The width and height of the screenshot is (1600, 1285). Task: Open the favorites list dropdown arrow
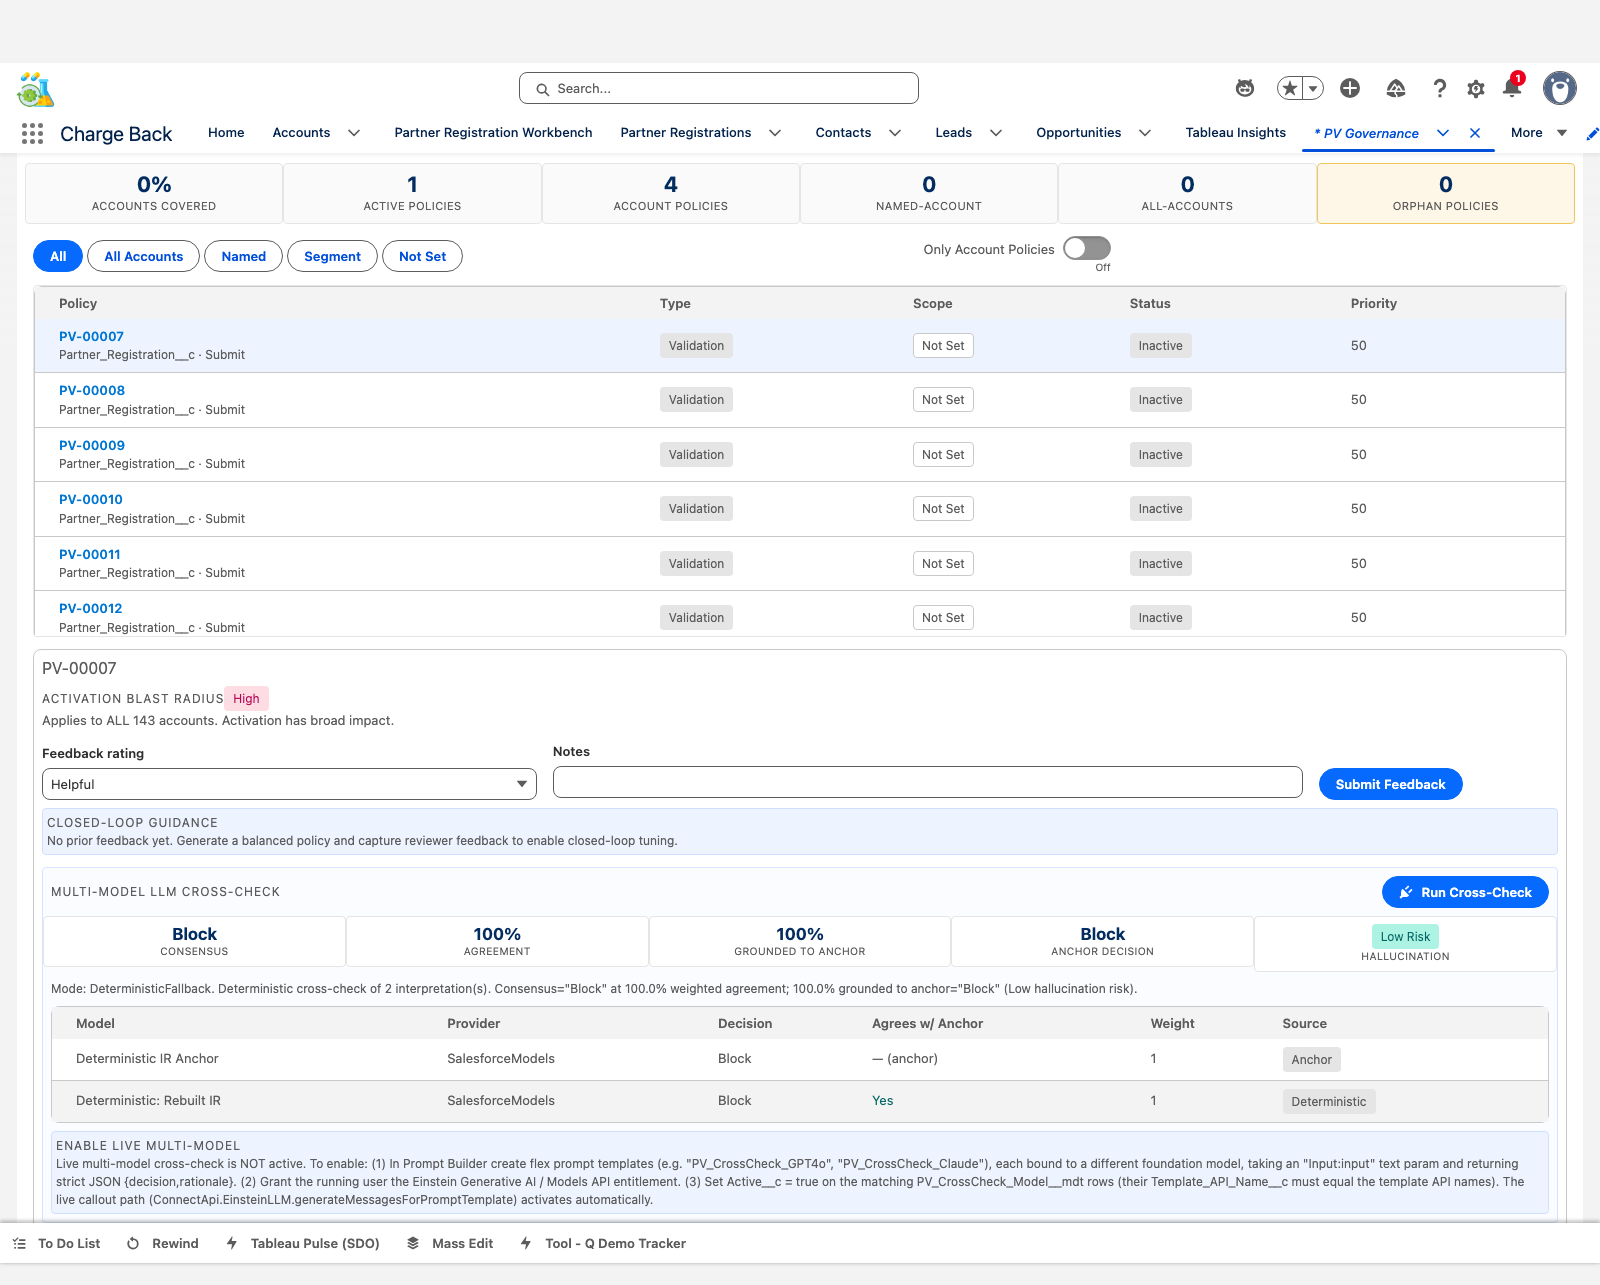1313,88
